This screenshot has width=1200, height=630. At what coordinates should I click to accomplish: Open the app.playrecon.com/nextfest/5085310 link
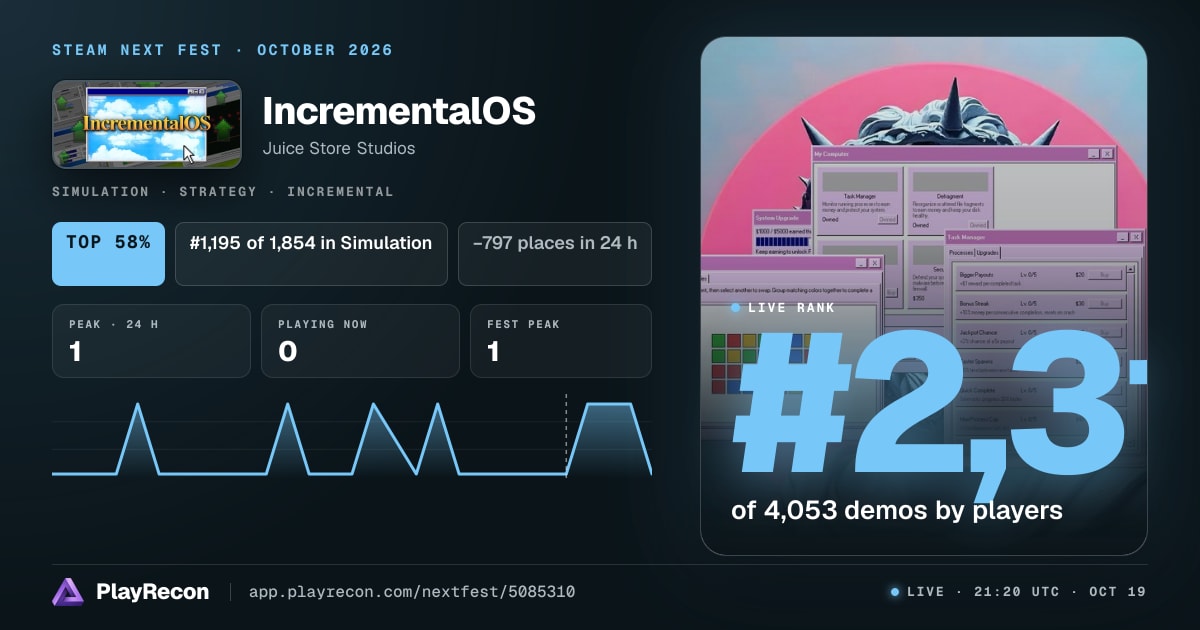click(x=411, y=592)
